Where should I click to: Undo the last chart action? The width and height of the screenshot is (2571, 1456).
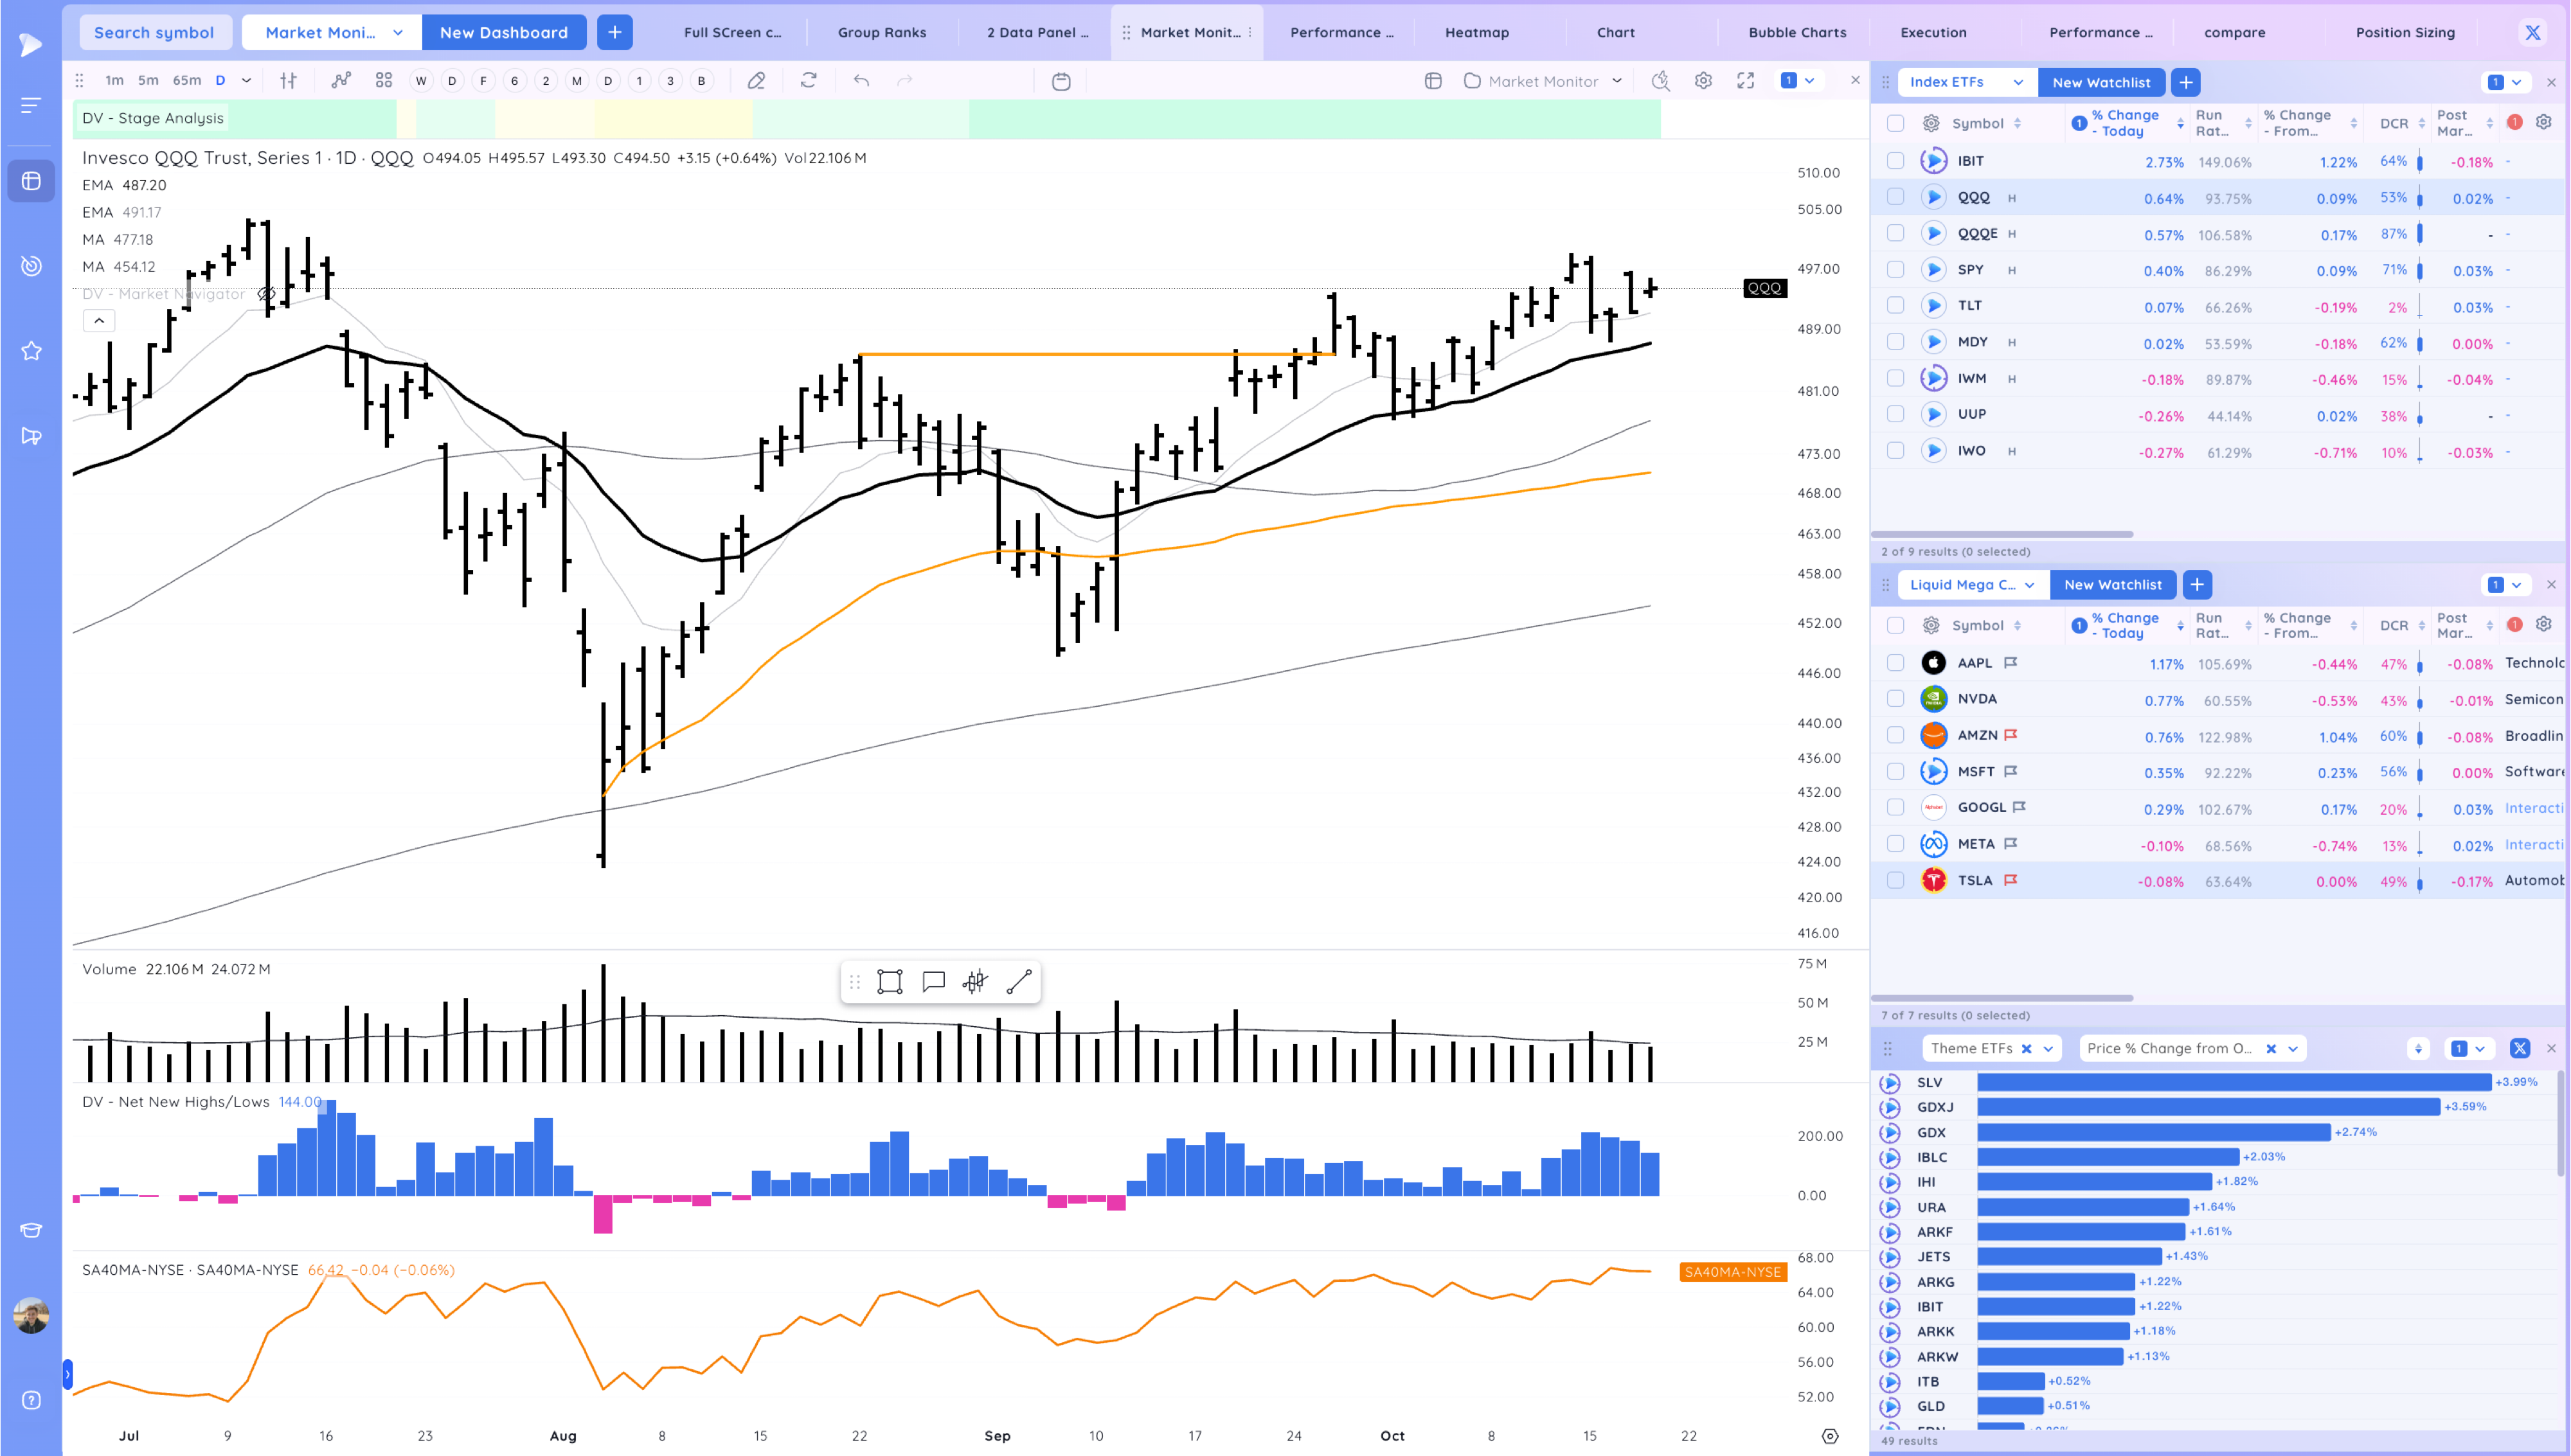click(861, 81)
